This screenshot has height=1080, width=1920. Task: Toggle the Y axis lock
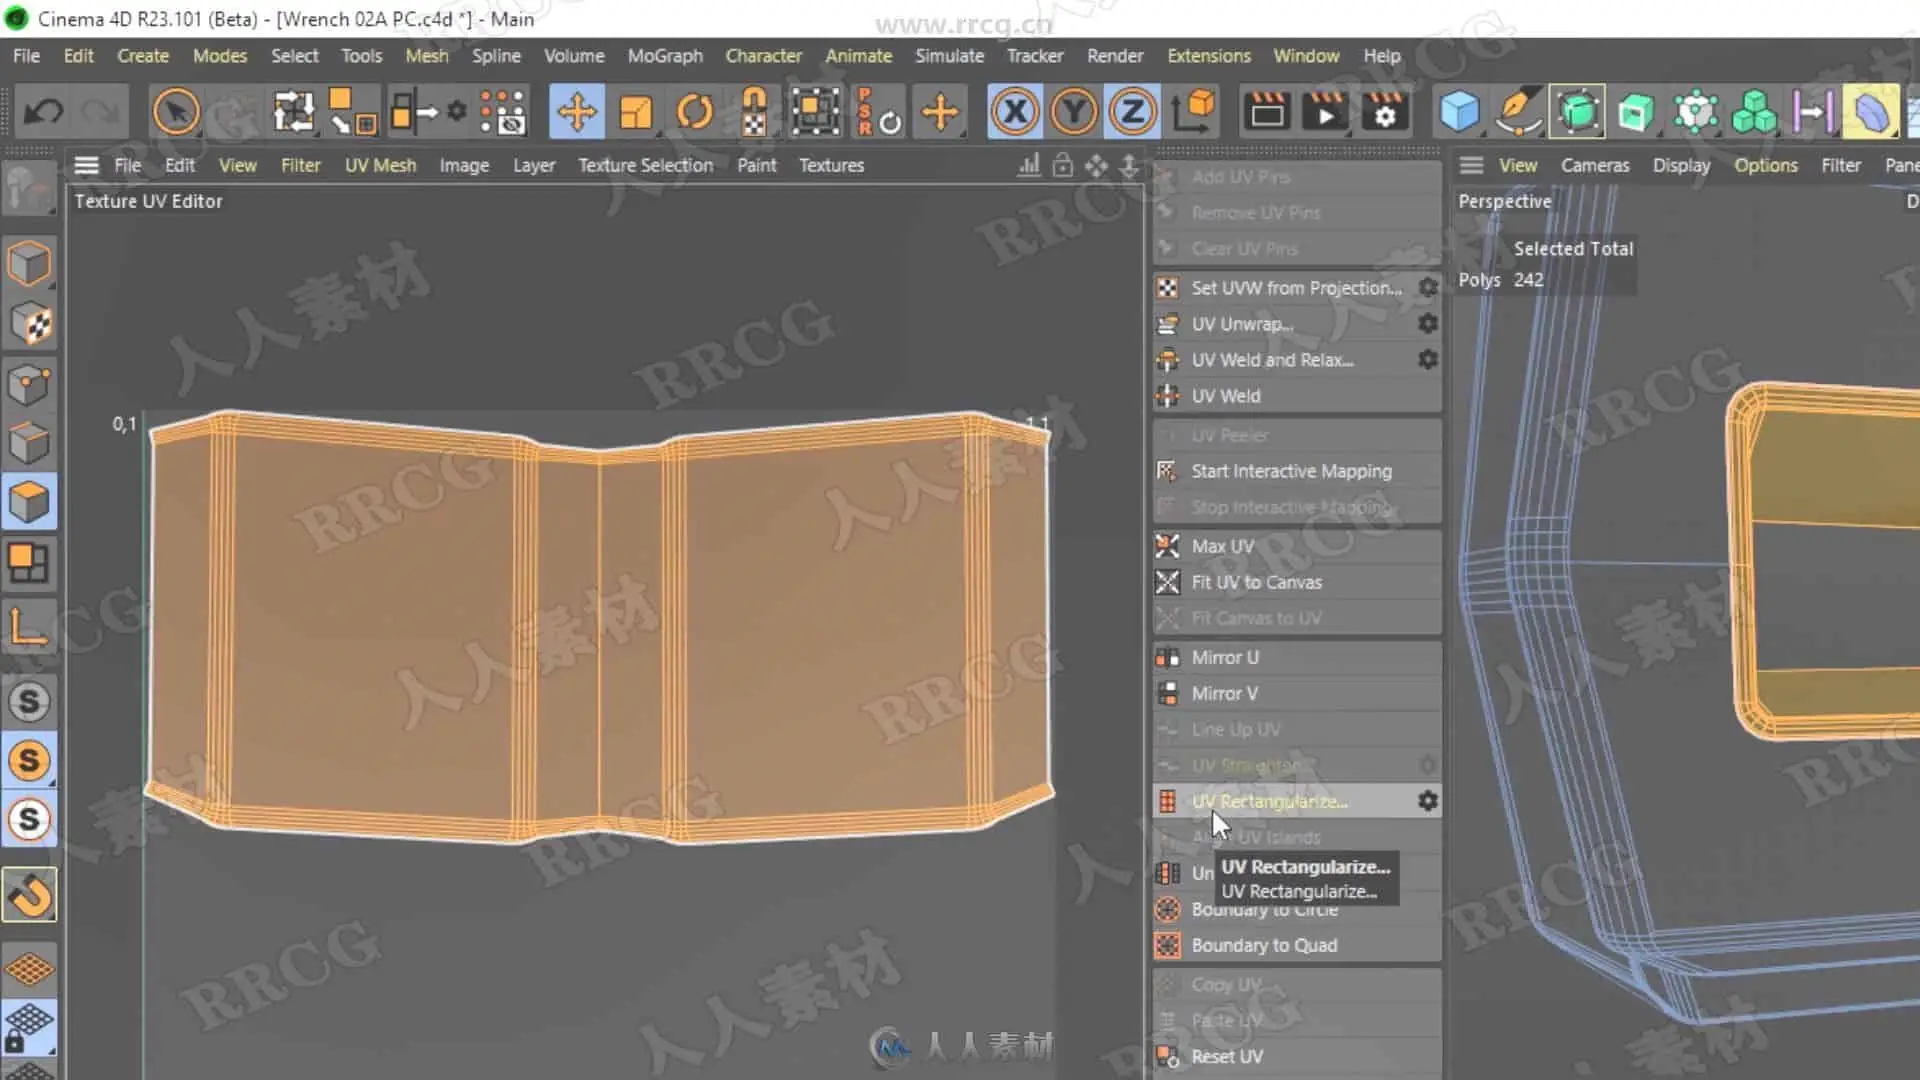tap(1074, 112)
